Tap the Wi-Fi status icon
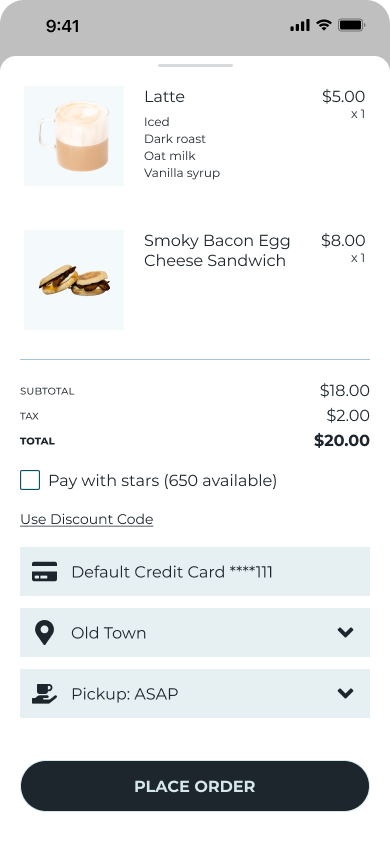390x844 pixels. 324,25
